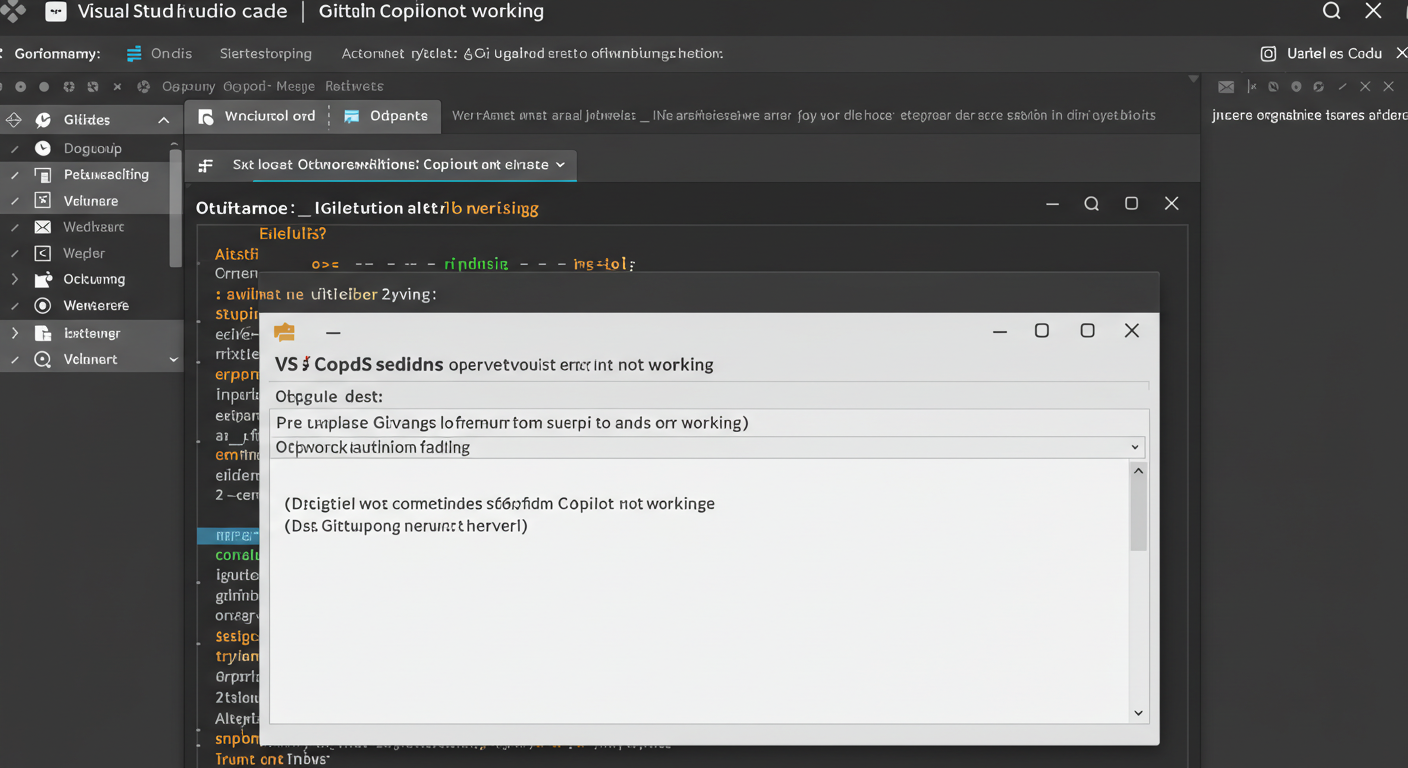
Task: Click Slertestorping in the top toolbar
Action: pos(265,54)
